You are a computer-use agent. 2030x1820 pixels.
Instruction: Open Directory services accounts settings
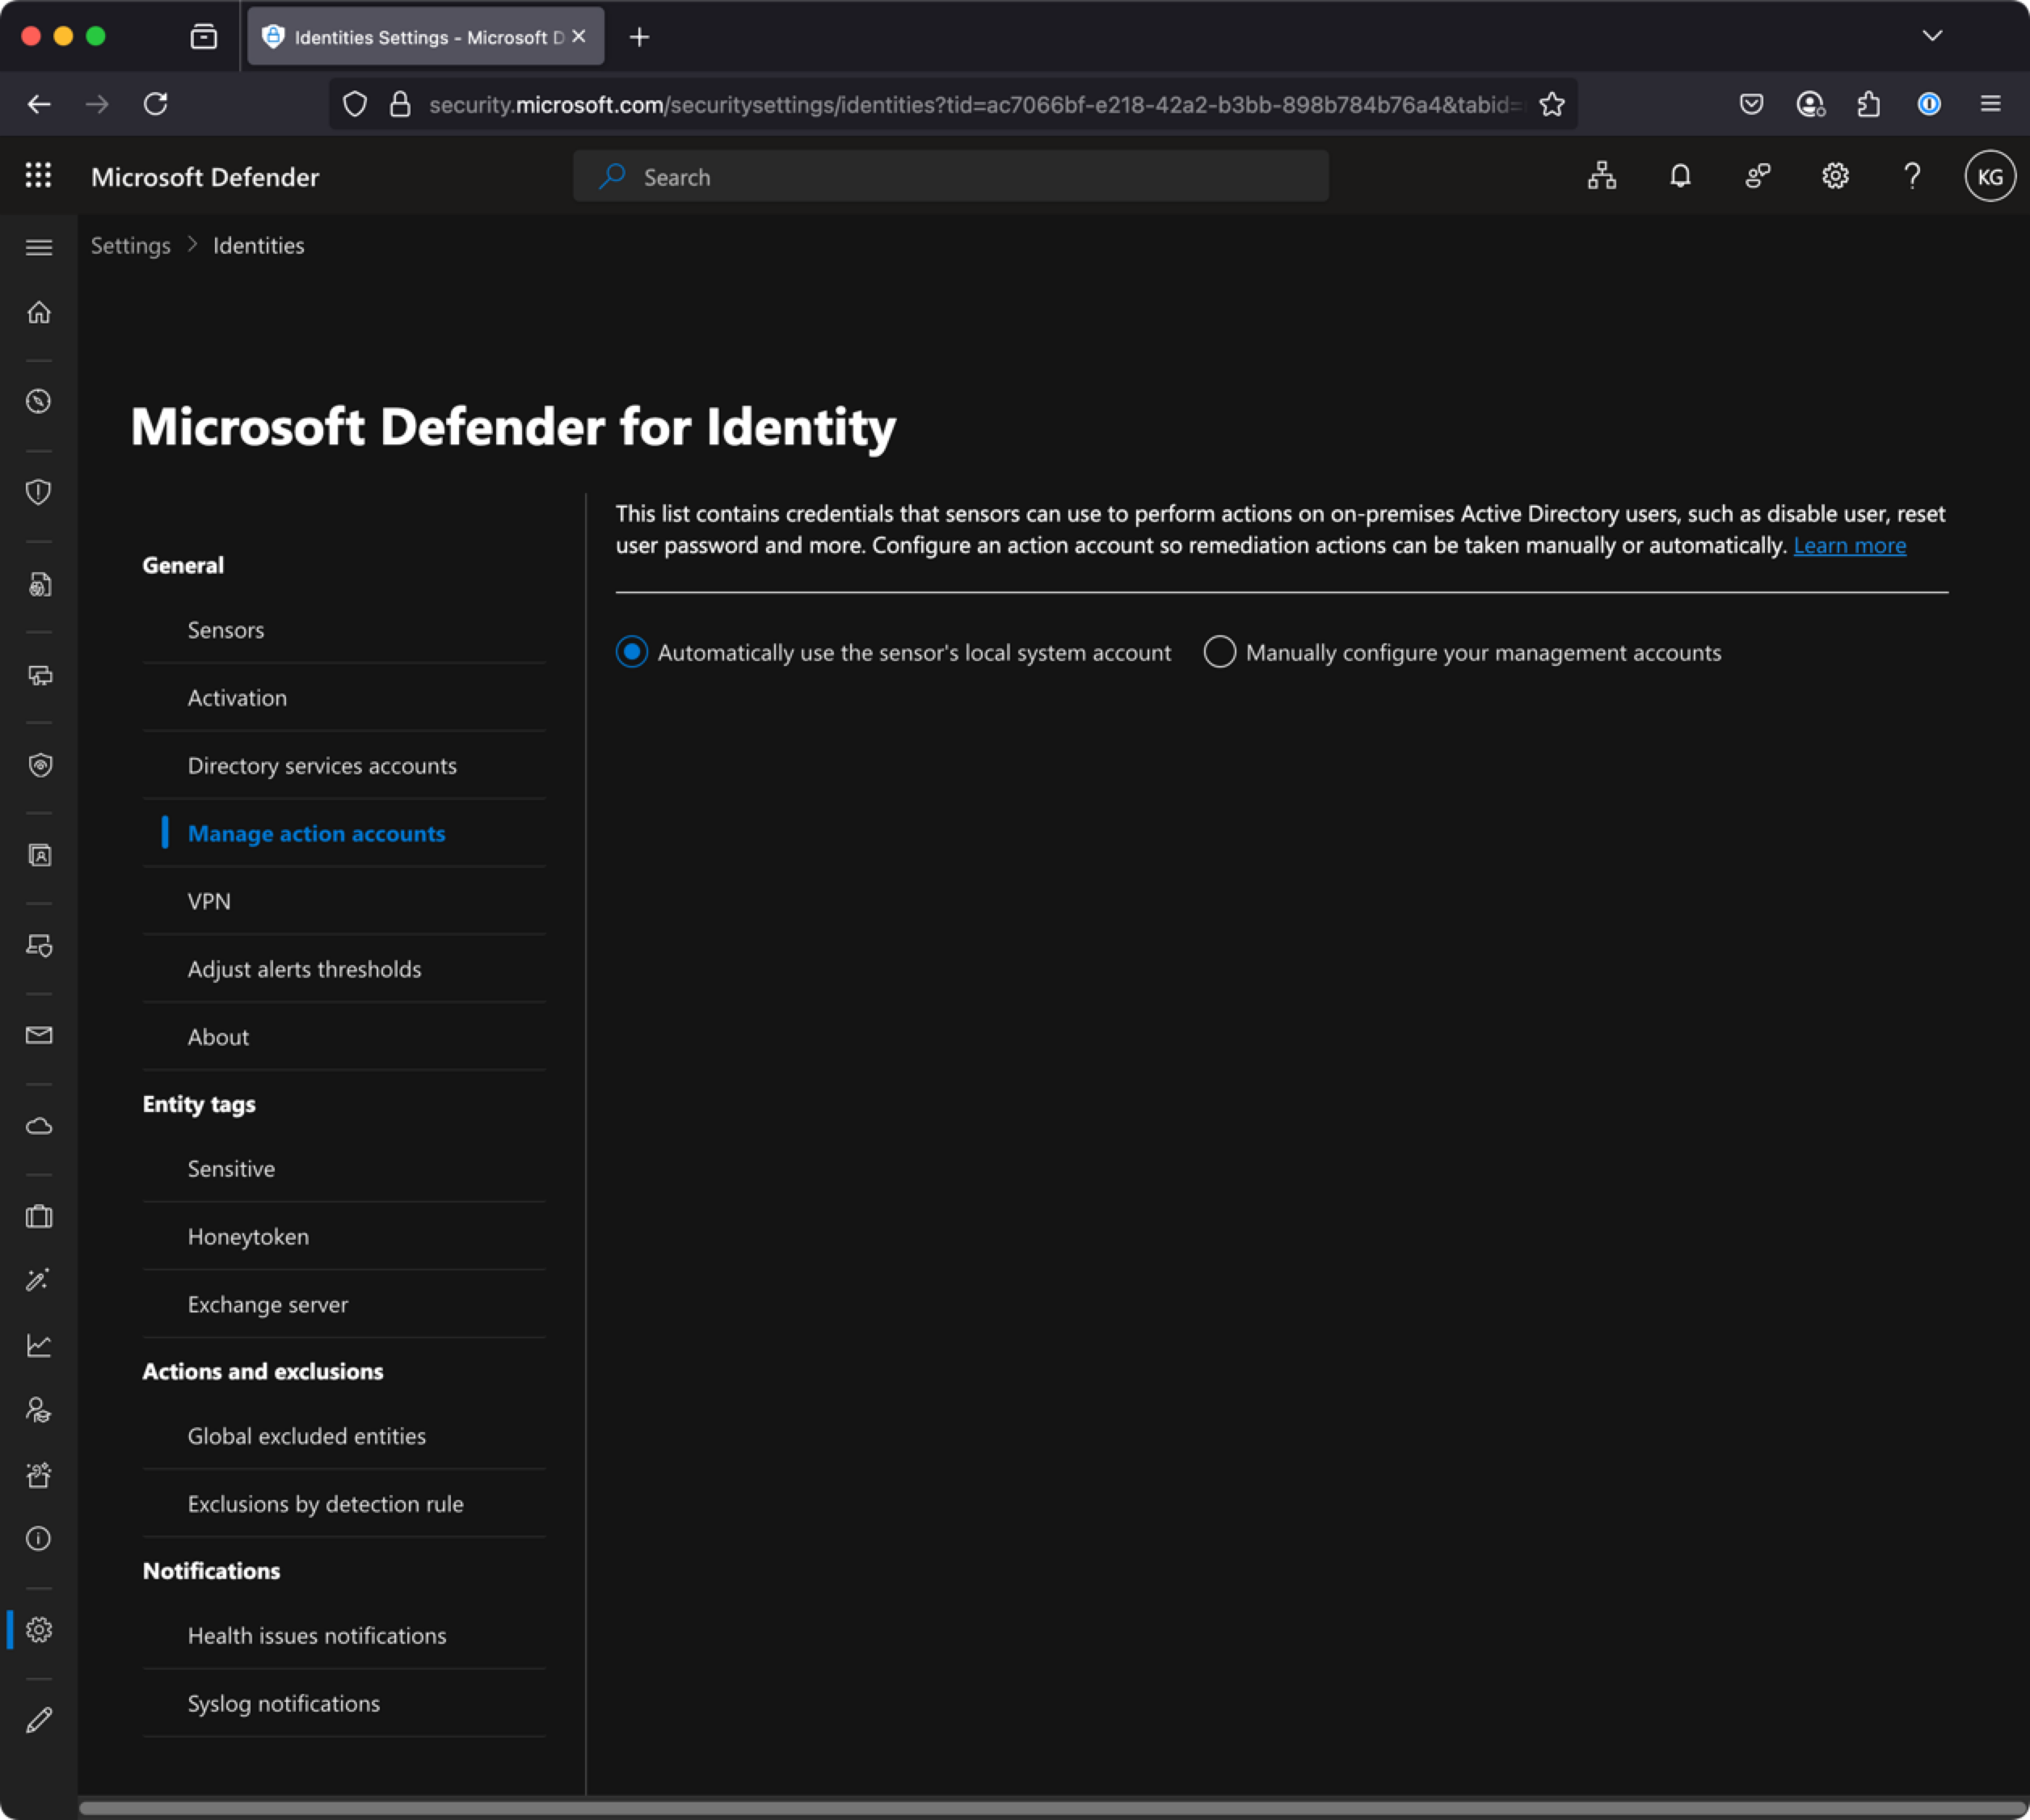pyautogui.click(x=322, y=765)
